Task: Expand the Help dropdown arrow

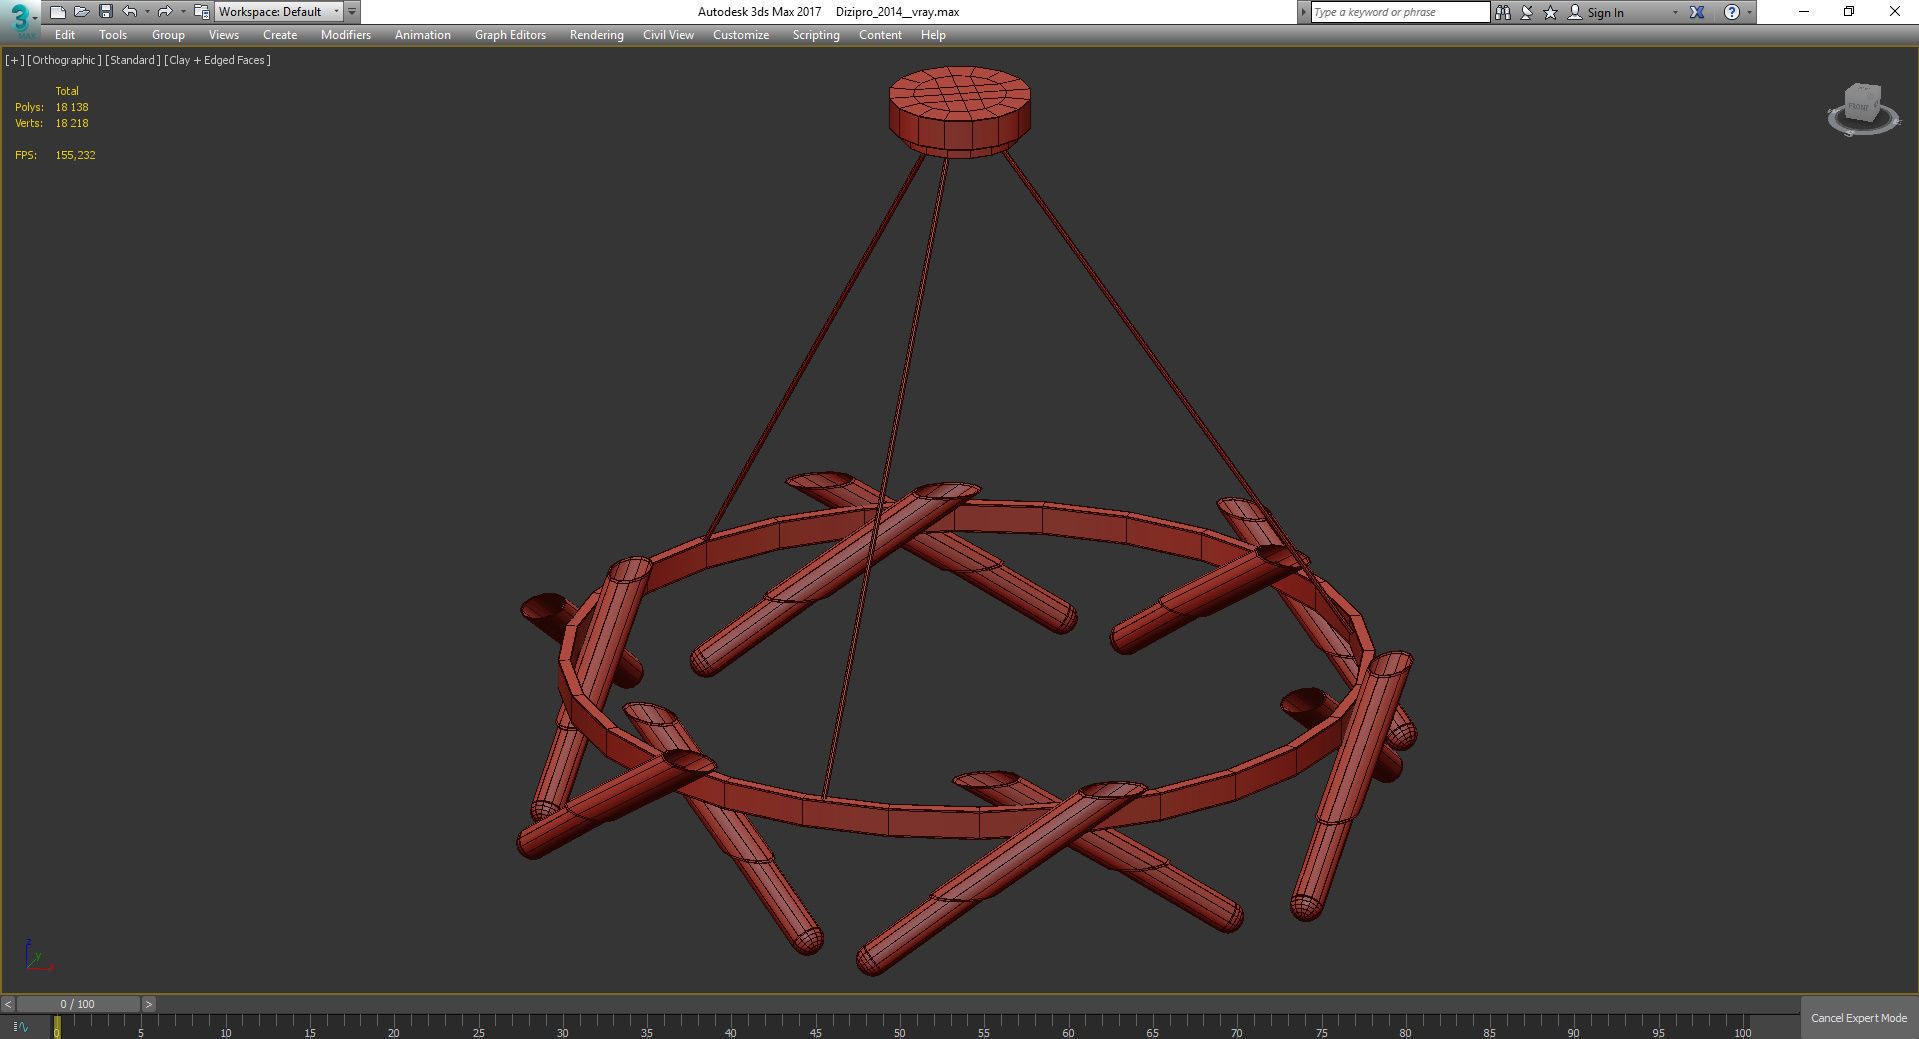Action: coord(1749,12)
